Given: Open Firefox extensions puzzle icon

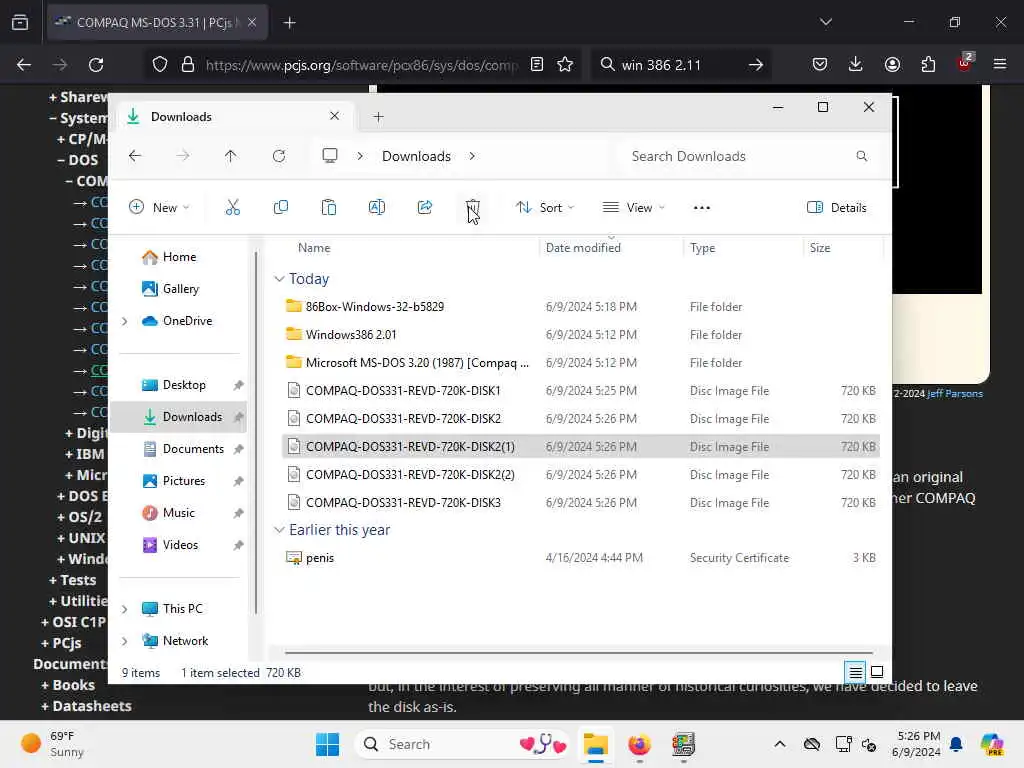Looking at the screenshot, I should (928, 65).
